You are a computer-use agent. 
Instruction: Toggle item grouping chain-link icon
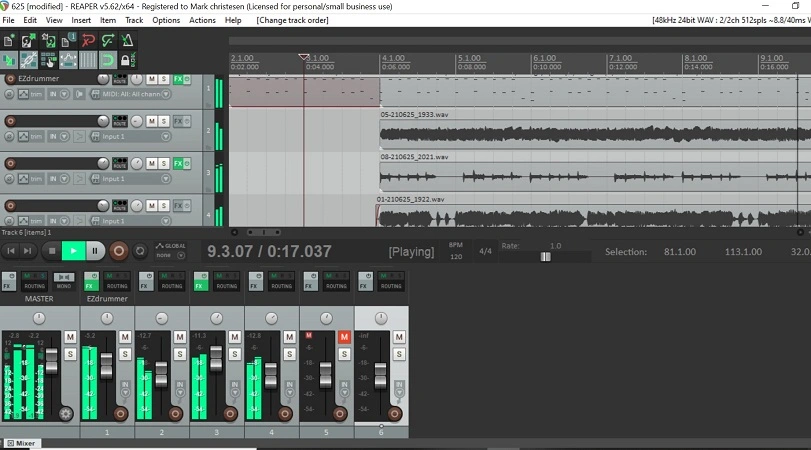pyautogui.click(x=28, y=60)
